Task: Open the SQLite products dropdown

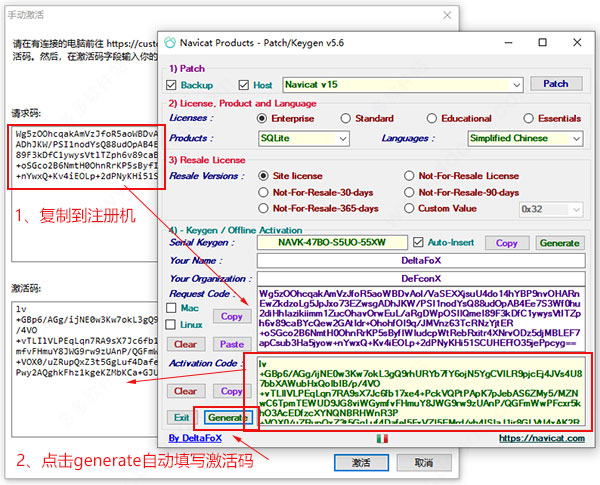Action: click(304, 138)
